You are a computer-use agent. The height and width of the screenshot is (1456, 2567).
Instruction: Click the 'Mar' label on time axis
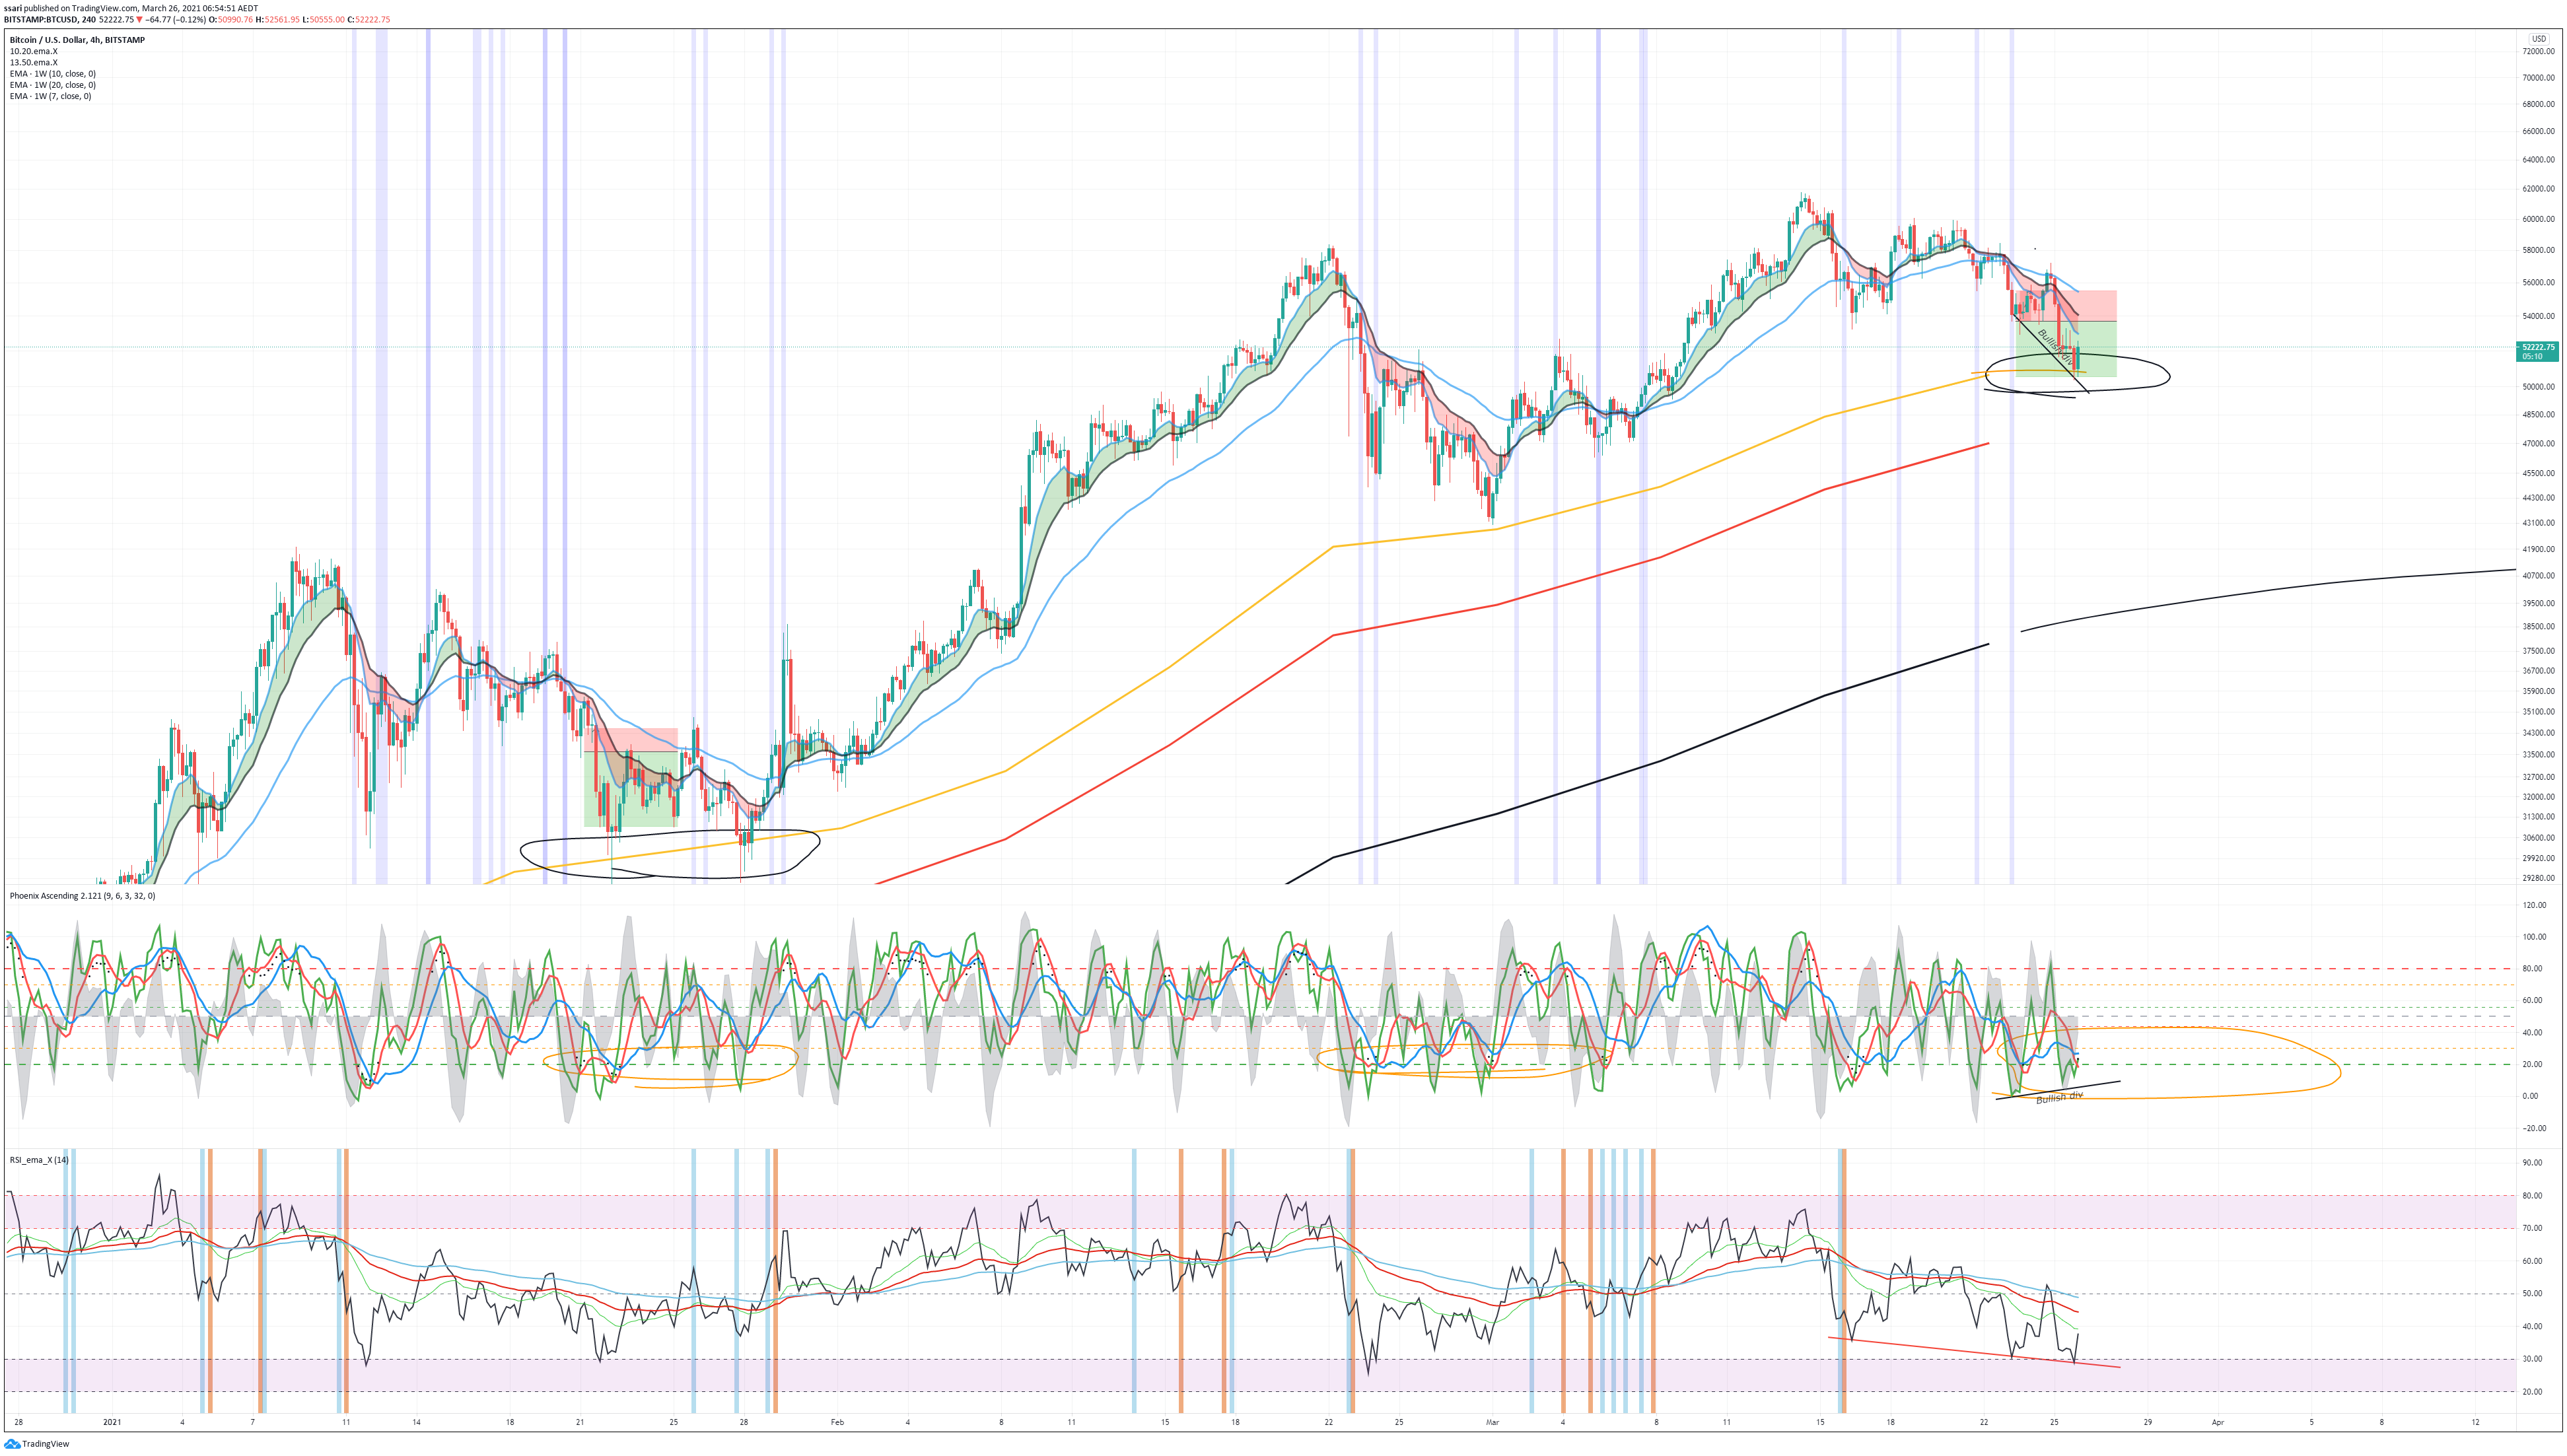pyautogui.click(x=1492, y=1422)
